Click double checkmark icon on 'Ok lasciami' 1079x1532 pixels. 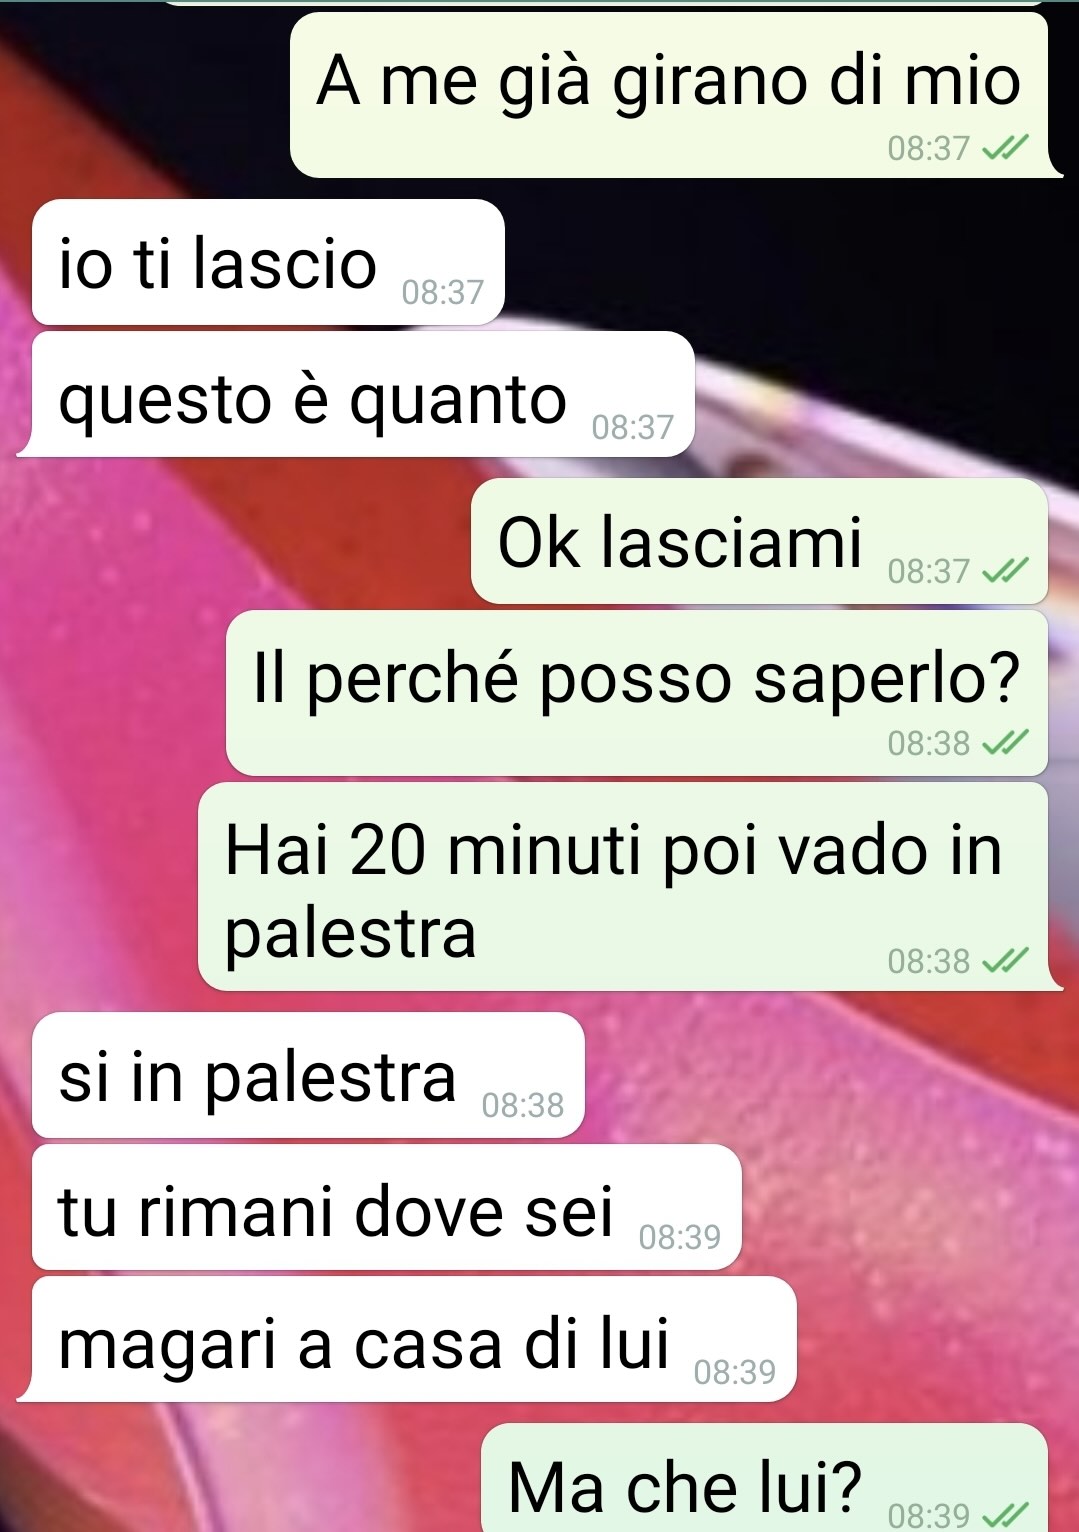(x=1005, y=571)
